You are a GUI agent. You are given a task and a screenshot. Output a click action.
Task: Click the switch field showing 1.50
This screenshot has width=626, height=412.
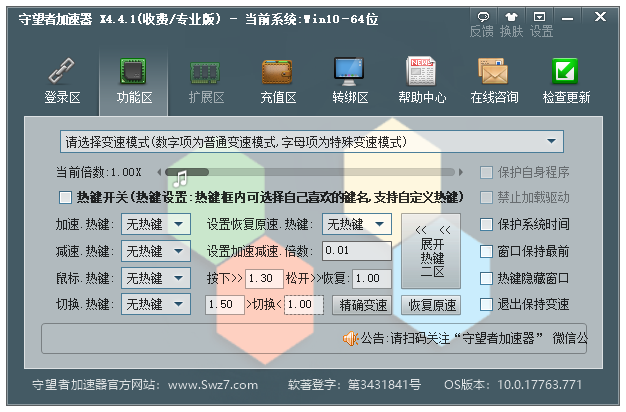225,305
